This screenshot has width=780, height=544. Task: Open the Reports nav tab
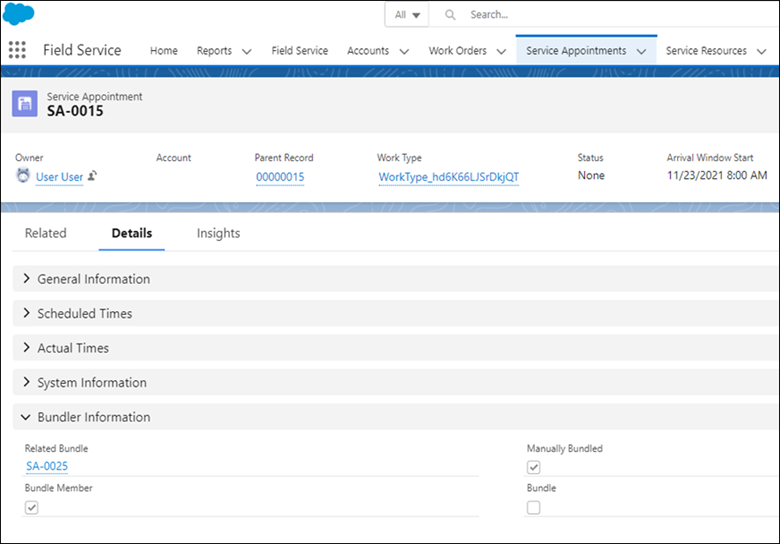tap(214, 51)
